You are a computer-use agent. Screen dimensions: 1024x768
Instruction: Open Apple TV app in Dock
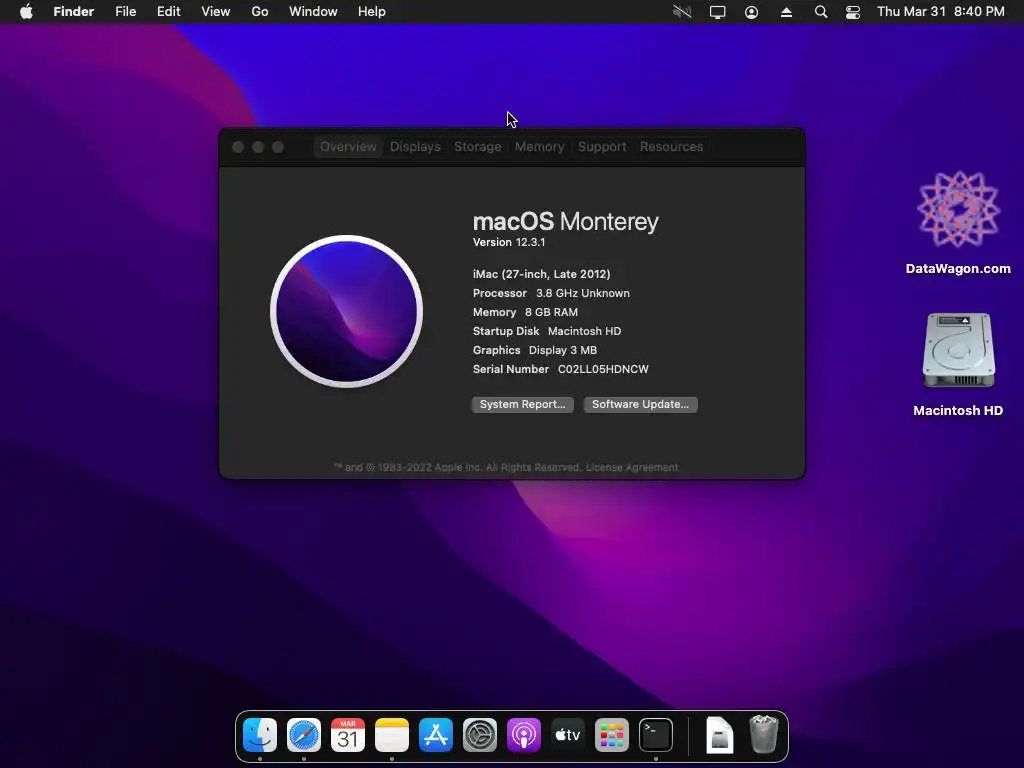pyautogui.click(x=568, y=735)
